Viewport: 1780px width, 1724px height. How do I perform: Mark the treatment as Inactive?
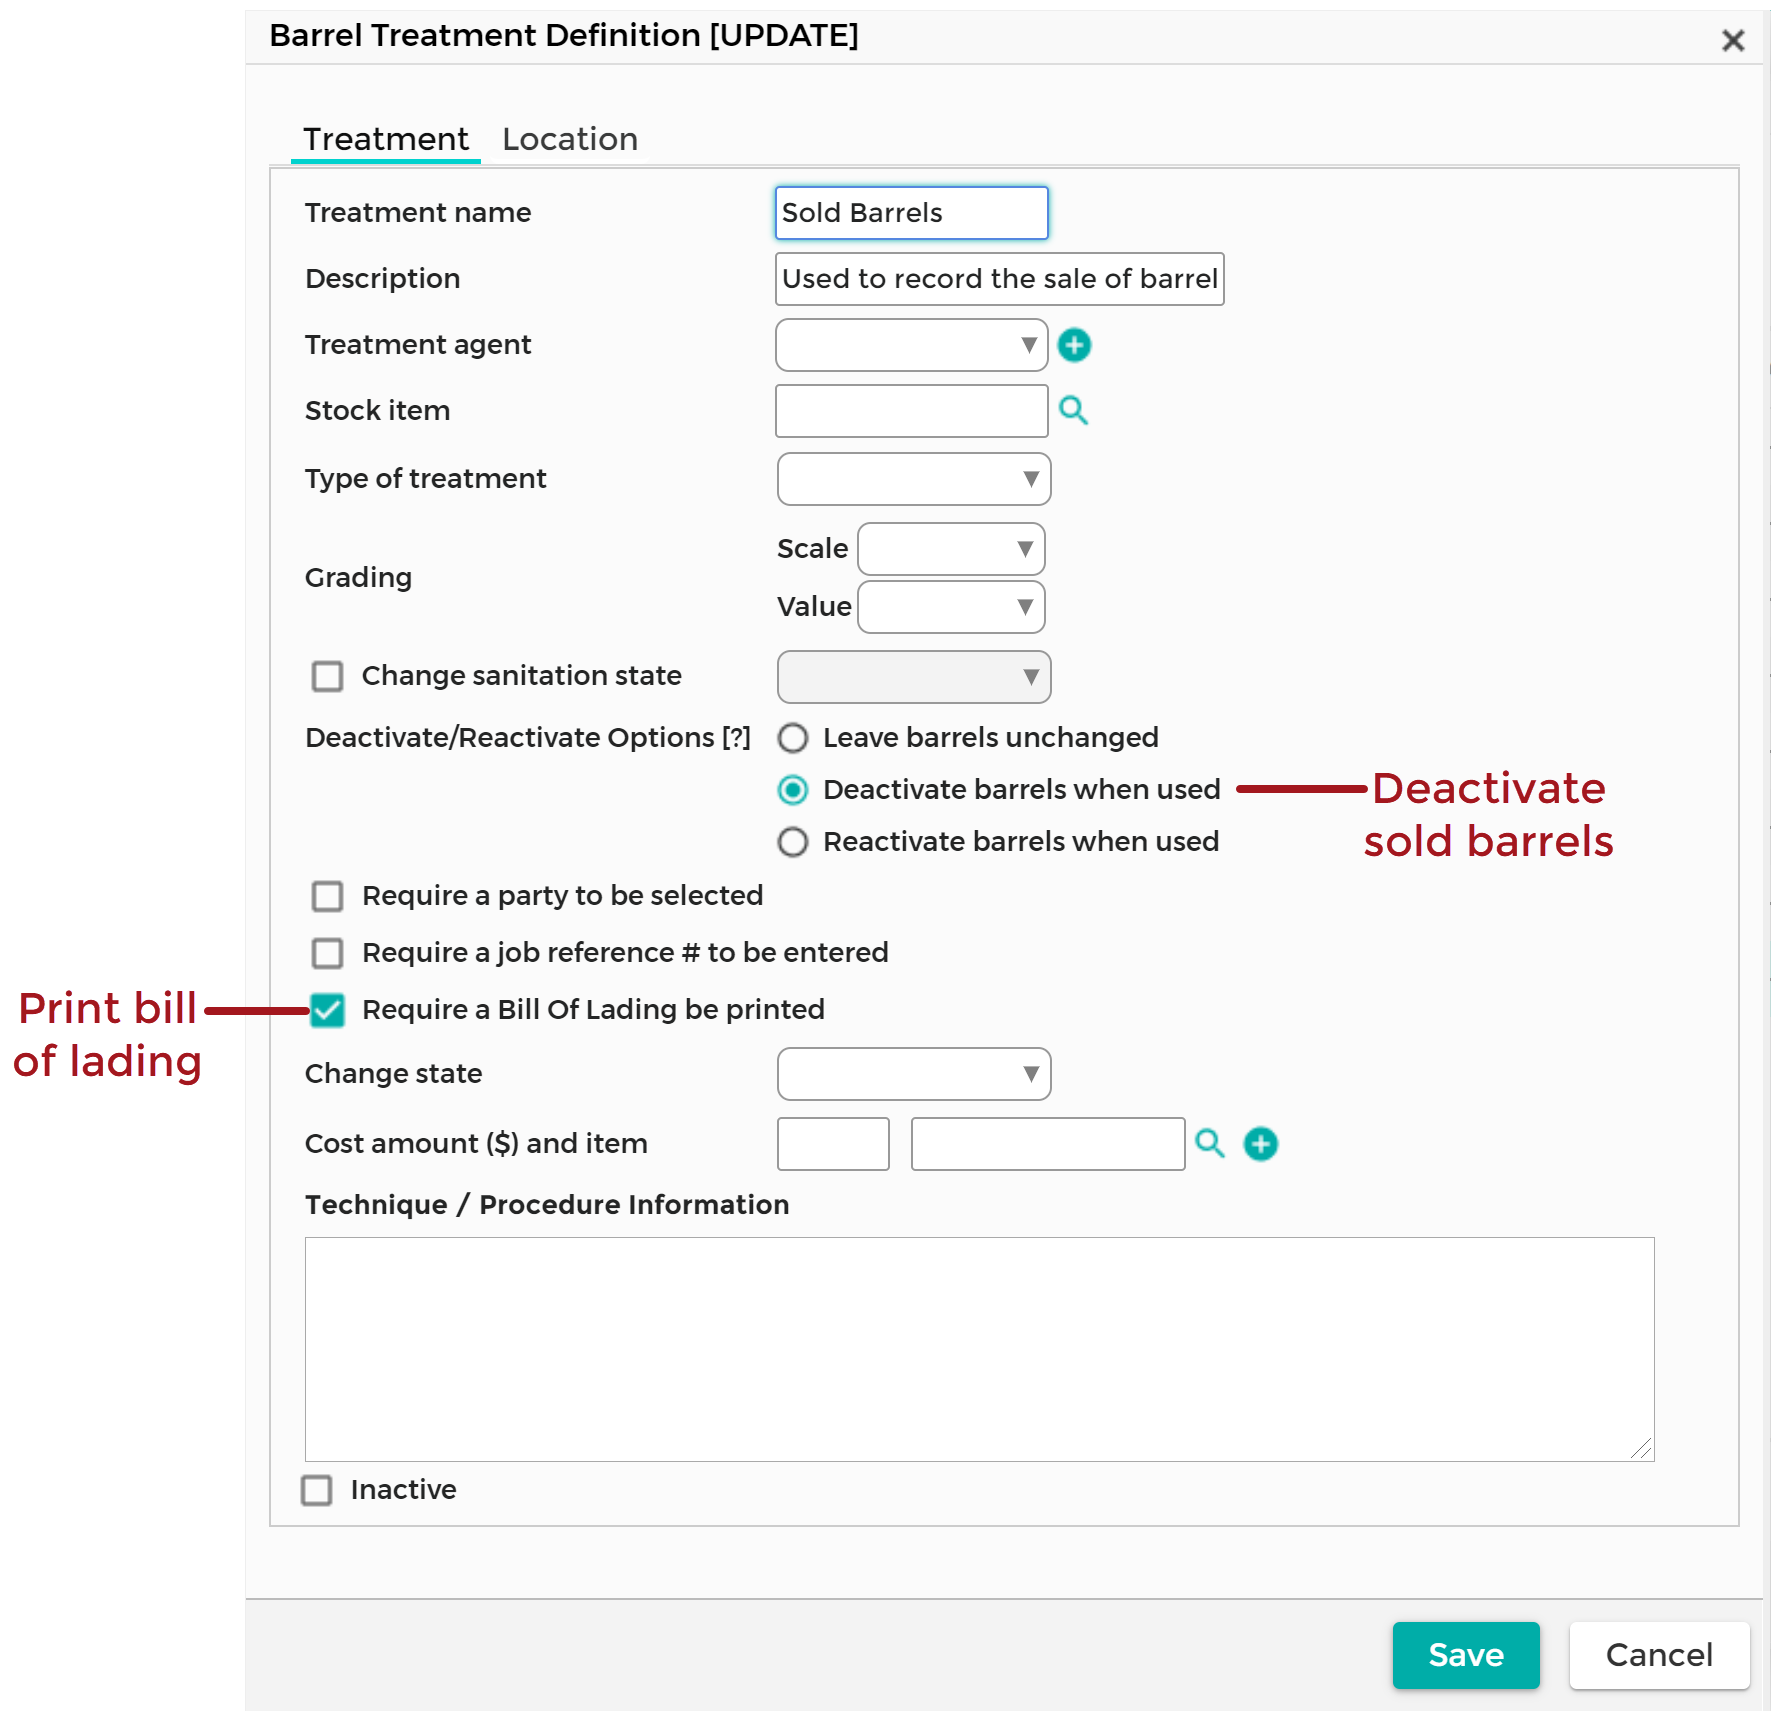pos(317,1490)
